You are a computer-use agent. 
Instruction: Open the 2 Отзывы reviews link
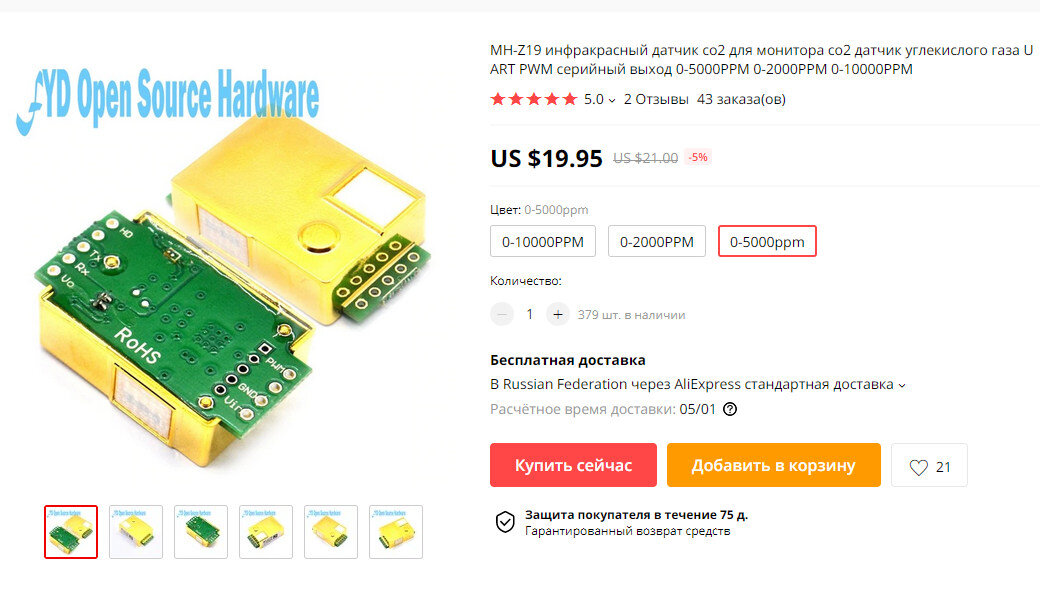pos(656,99)
